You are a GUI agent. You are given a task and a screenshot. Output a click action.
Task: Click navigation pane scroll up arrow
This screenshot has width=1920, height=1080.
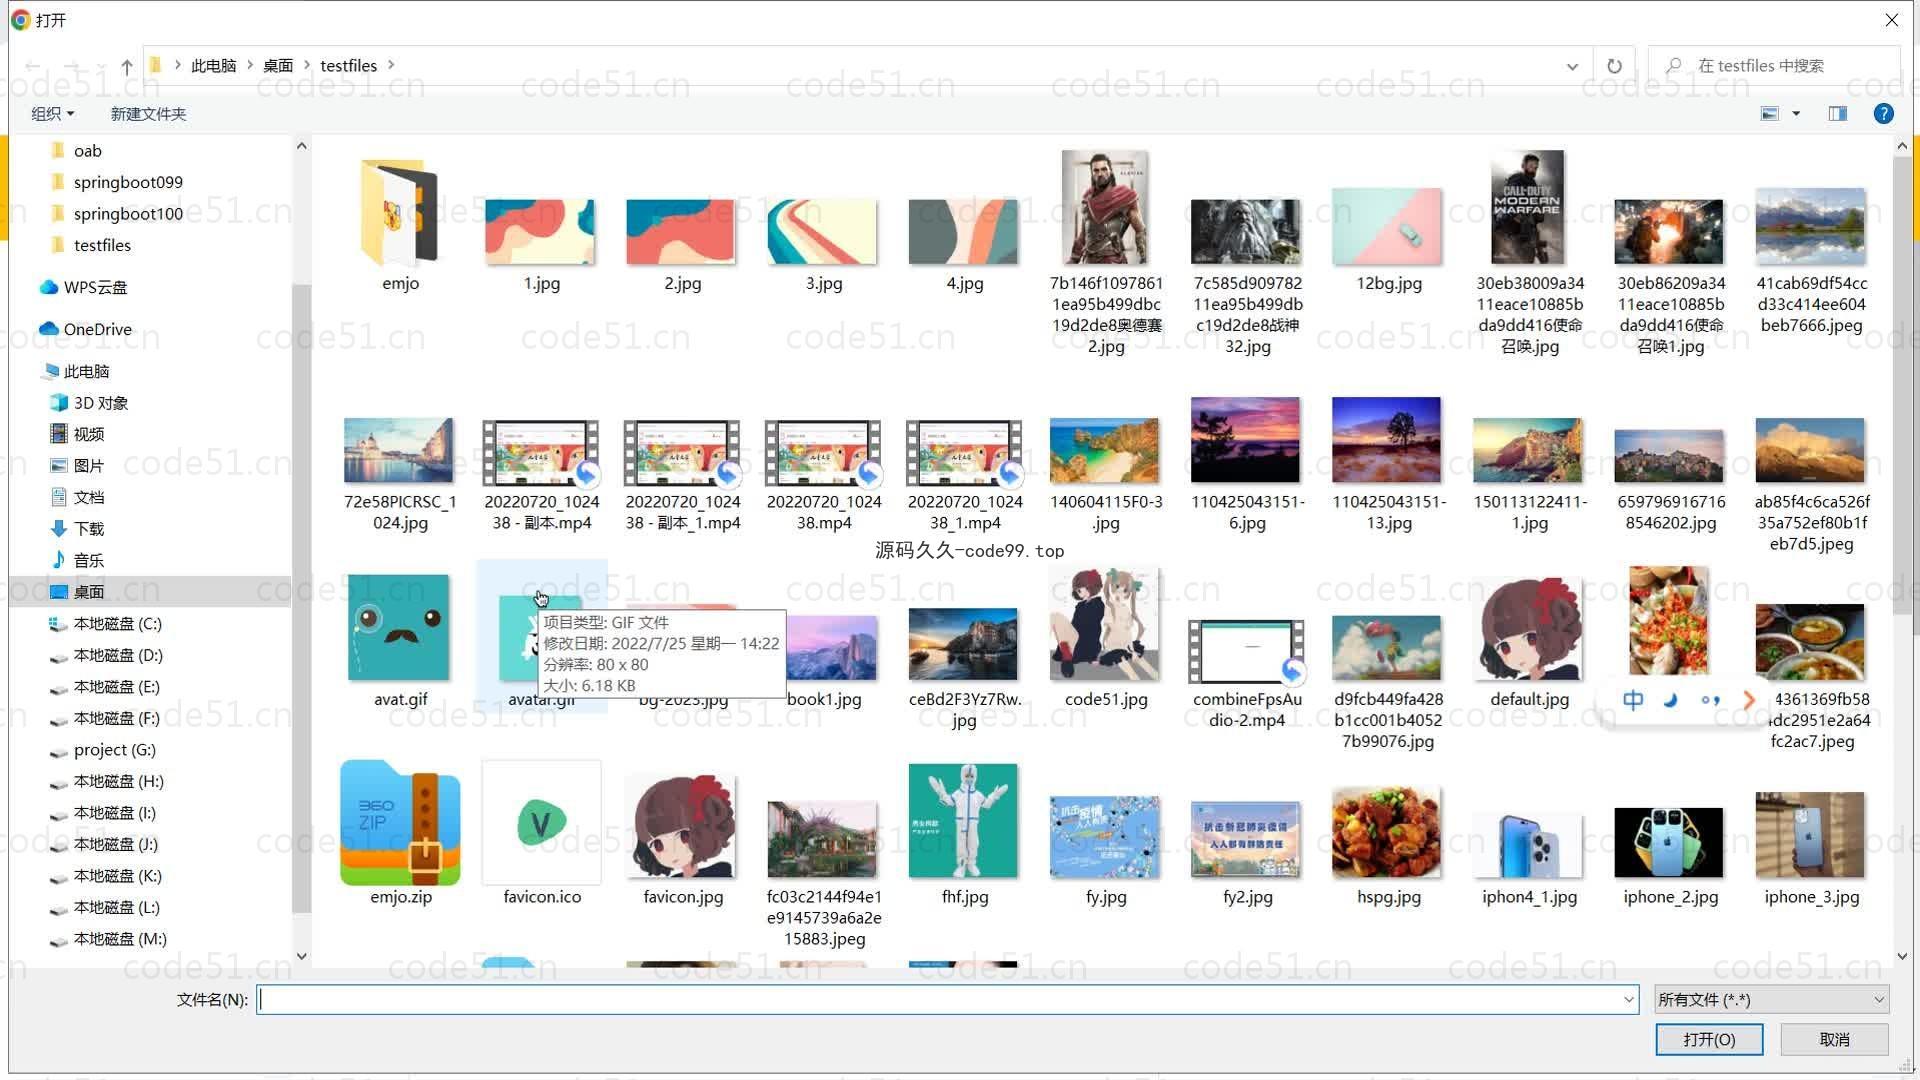(301, 146)
